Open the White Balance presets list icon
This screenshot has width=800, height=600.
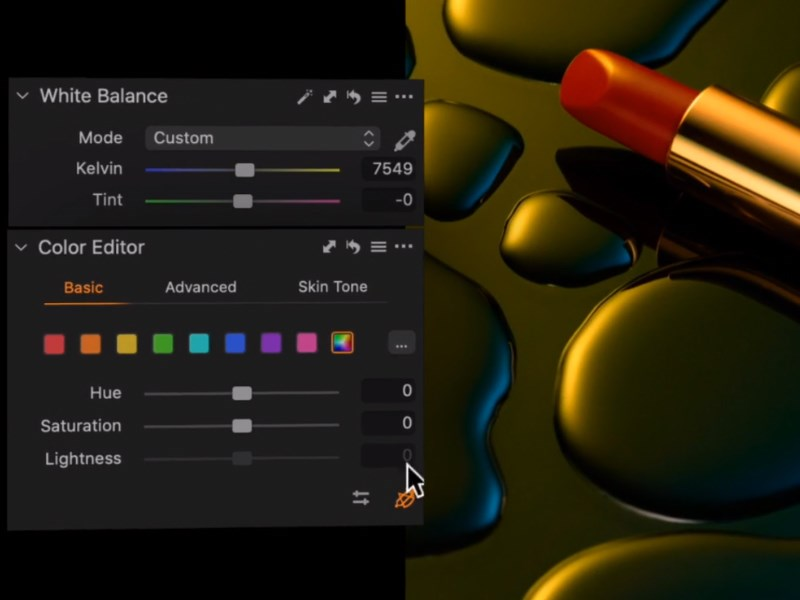(x=379, y=97)
